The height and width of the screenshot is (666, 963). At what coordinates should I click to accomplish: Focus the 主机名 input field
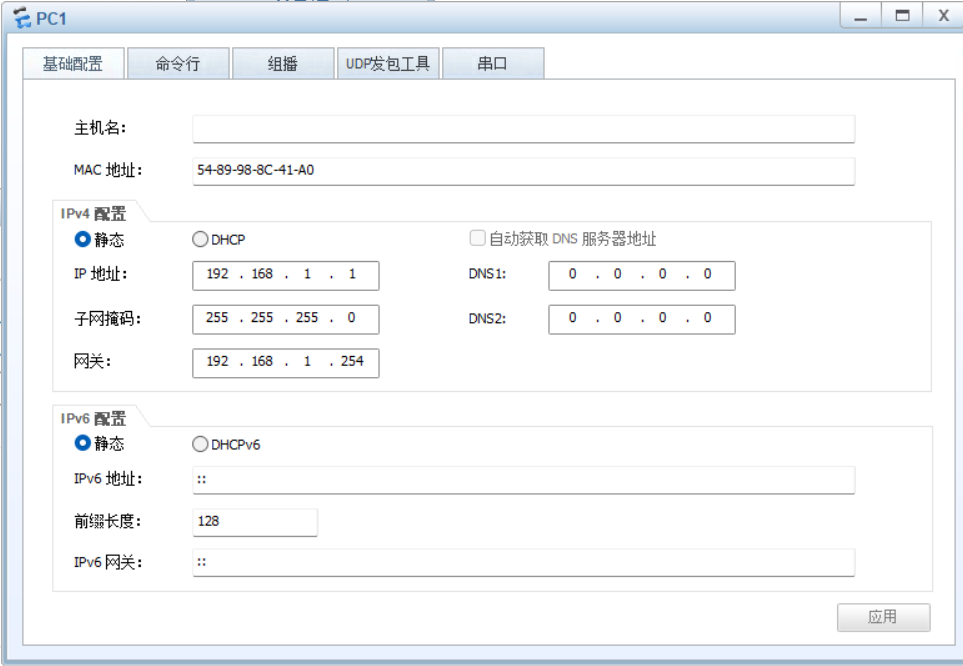click(523, 128)
